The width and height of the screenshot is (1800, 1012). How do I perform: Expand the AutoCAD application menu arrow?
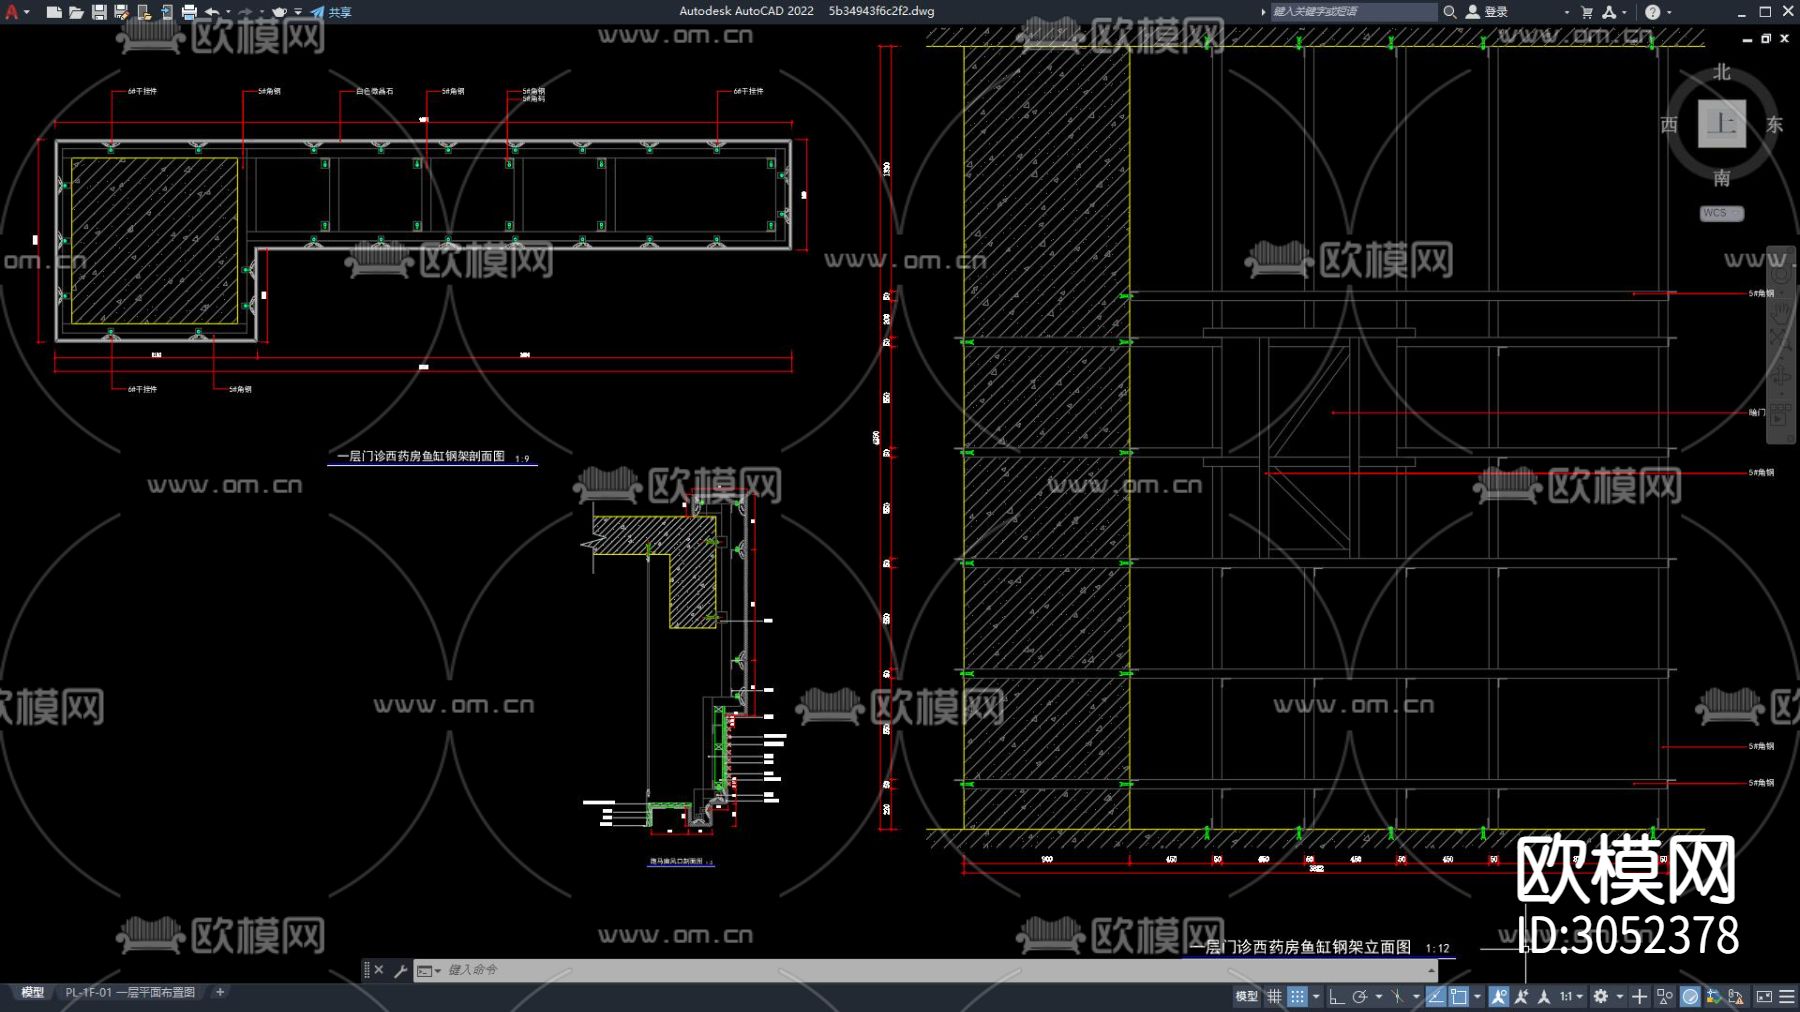26,12
